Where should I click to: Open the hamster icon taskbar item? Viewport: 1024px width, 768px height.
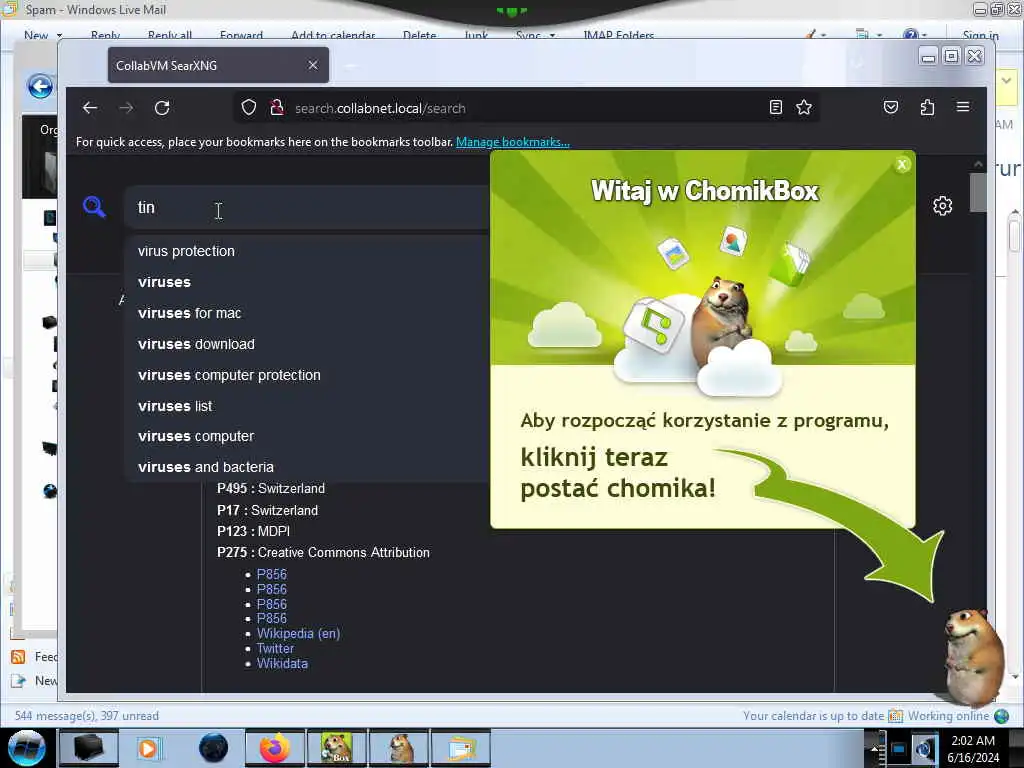coord(400,748)
